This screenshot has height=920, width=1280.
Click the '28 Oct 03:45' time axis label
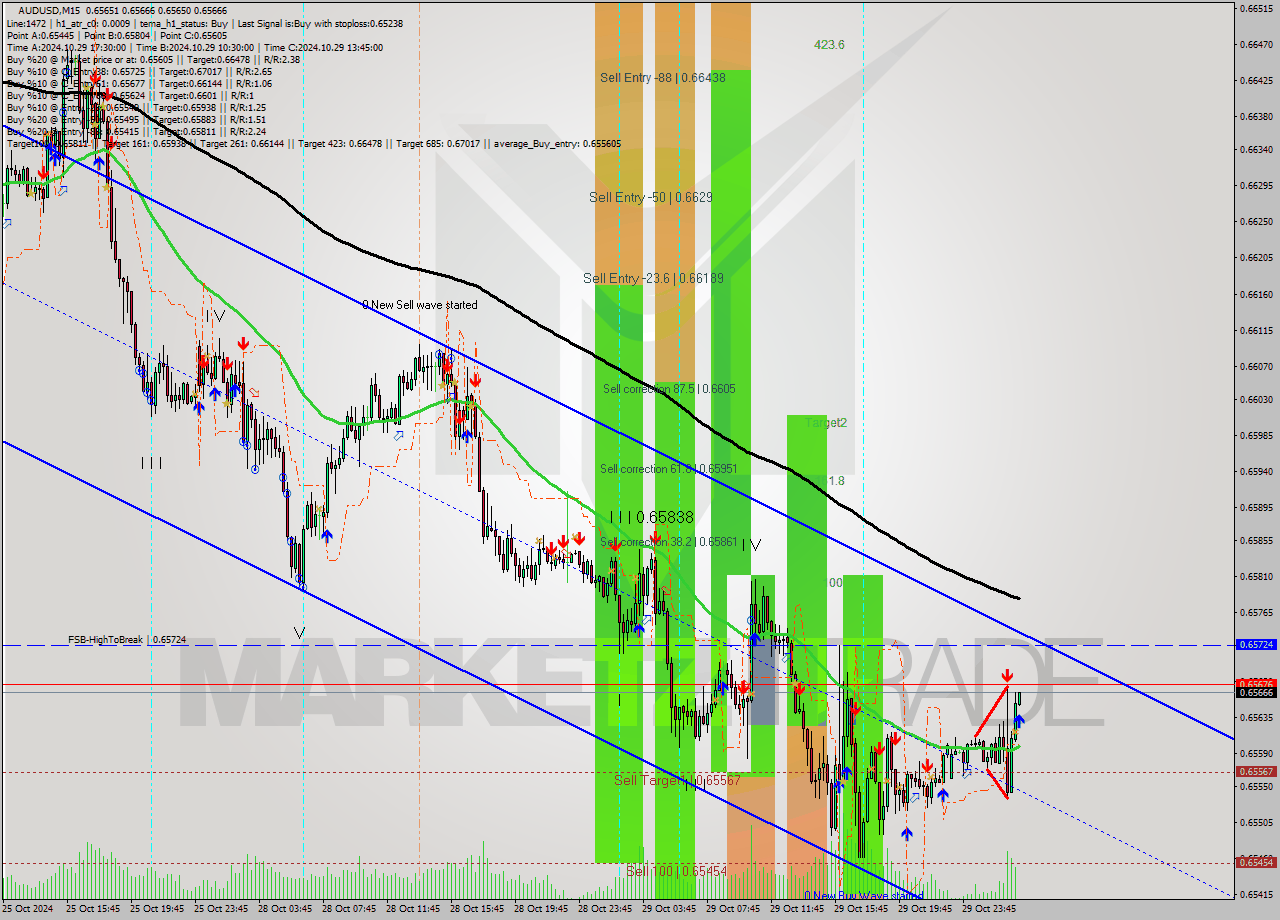[283, 909]
